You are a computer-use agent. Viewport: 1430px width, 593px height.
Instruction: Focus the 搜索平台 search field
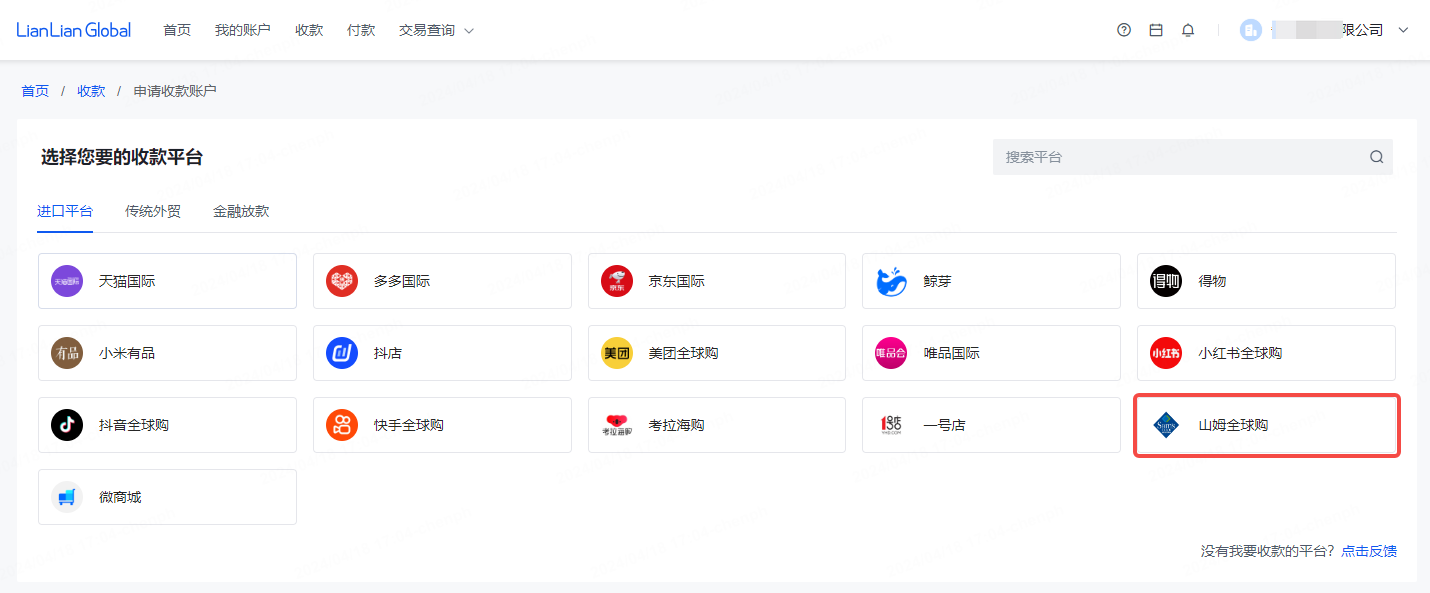1180,157
